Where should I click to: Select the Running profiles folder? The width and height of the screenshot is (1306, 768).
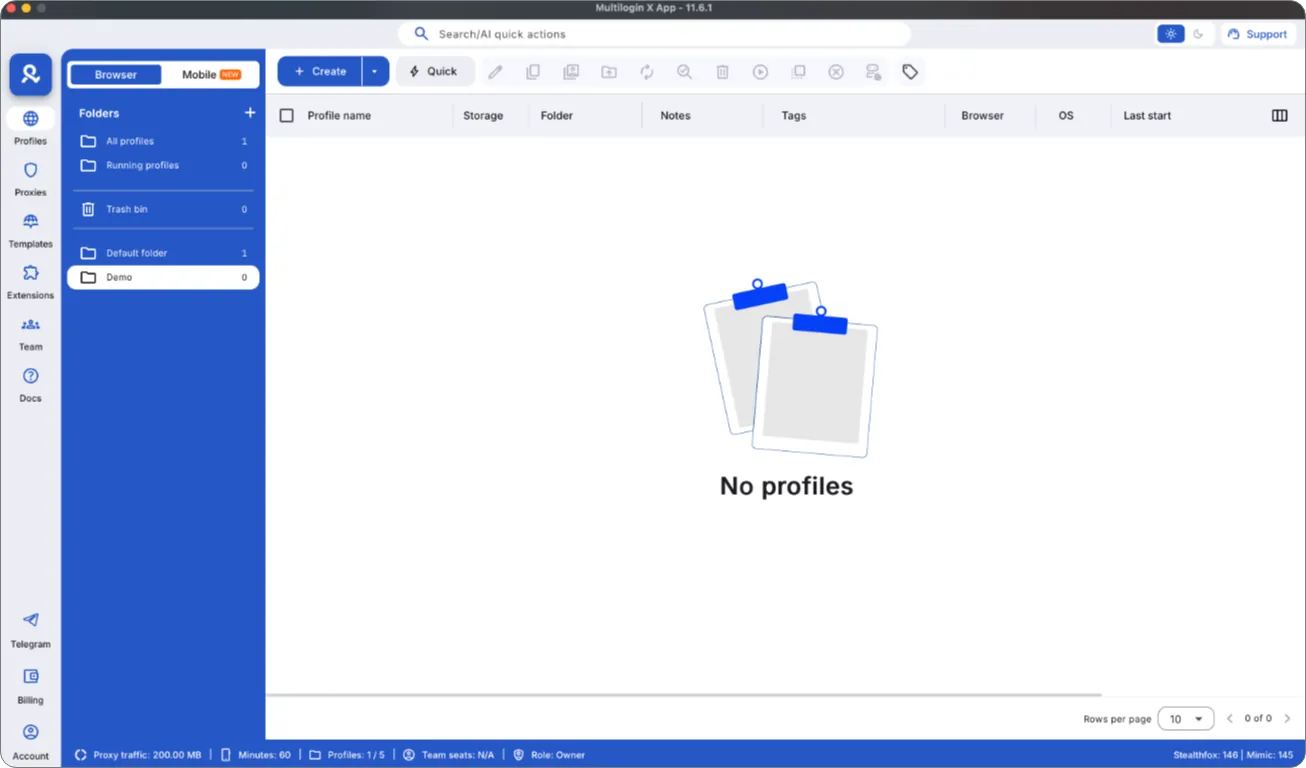(163, 165)
